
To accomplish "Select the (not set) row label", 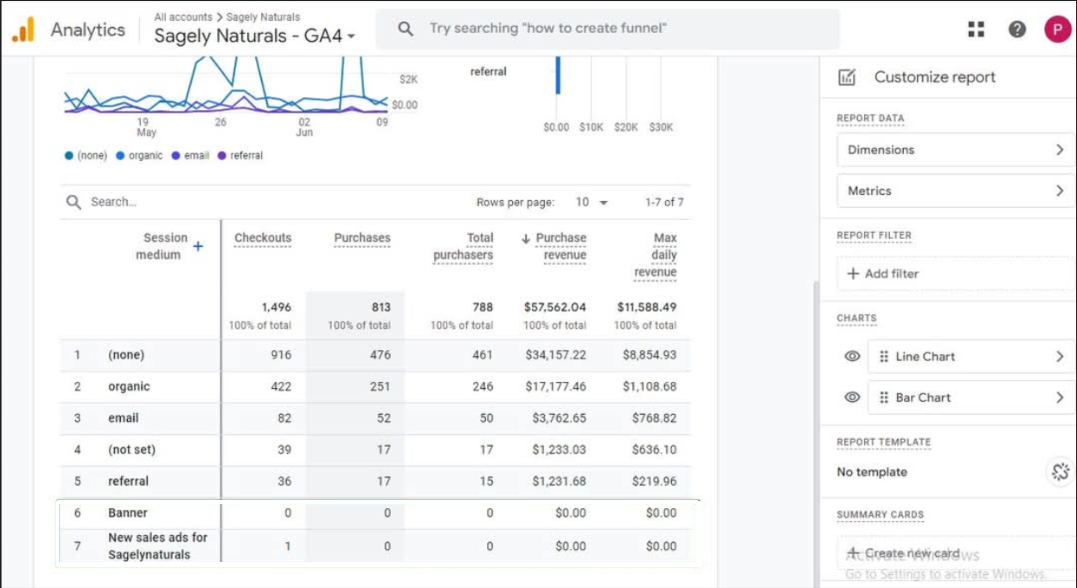I will (132, 450).
